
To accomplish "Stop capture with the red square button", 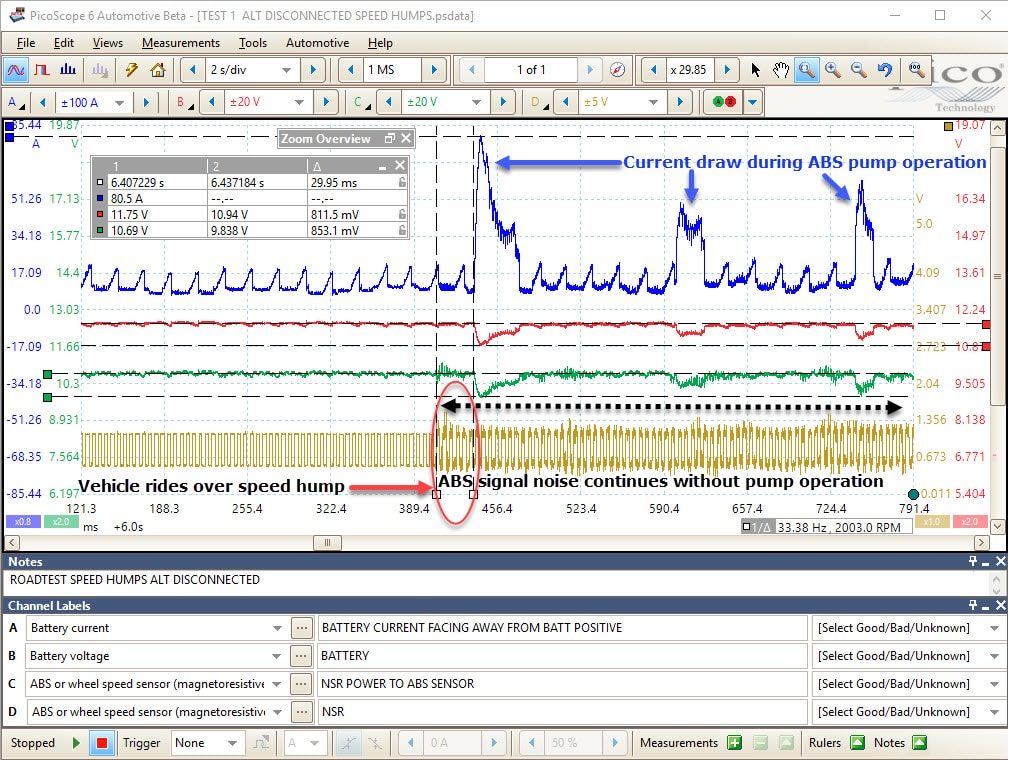I will pyautogui.click(x=101, y=742).
